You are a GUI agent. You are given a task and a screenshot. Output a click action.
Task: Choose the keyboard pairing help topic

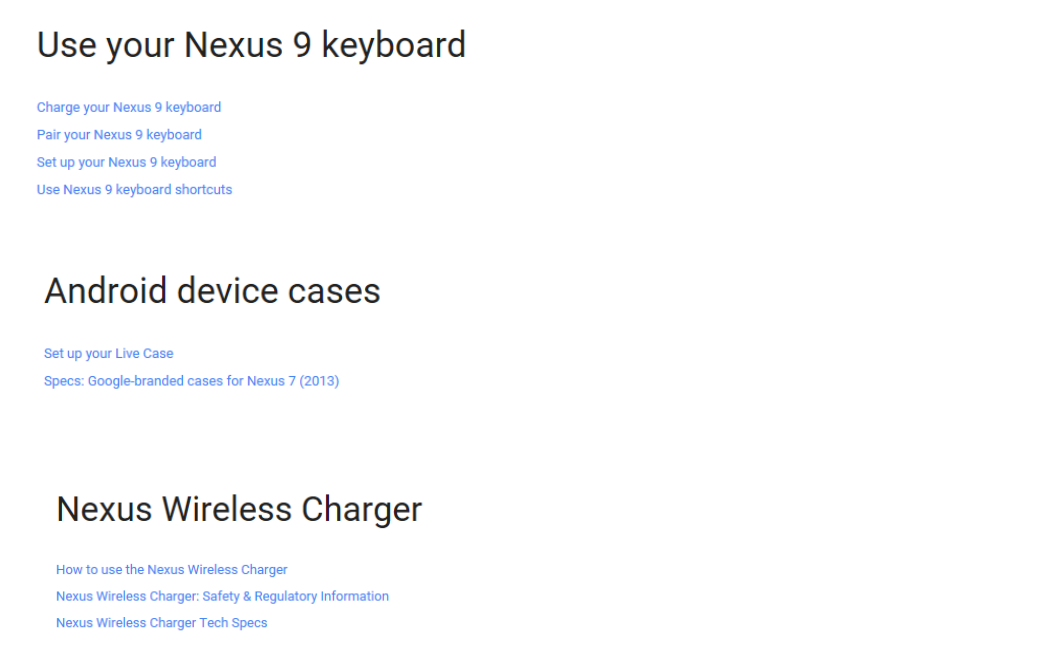click(x=119, y=135)
